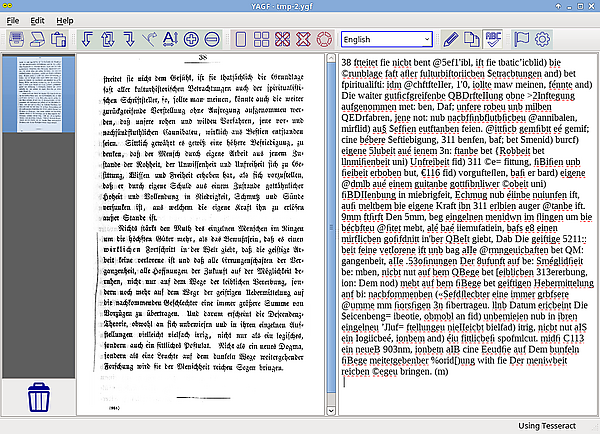Open settings with the gear icon
The width and height of the screenshot is (600, 434).
(544, 40)
